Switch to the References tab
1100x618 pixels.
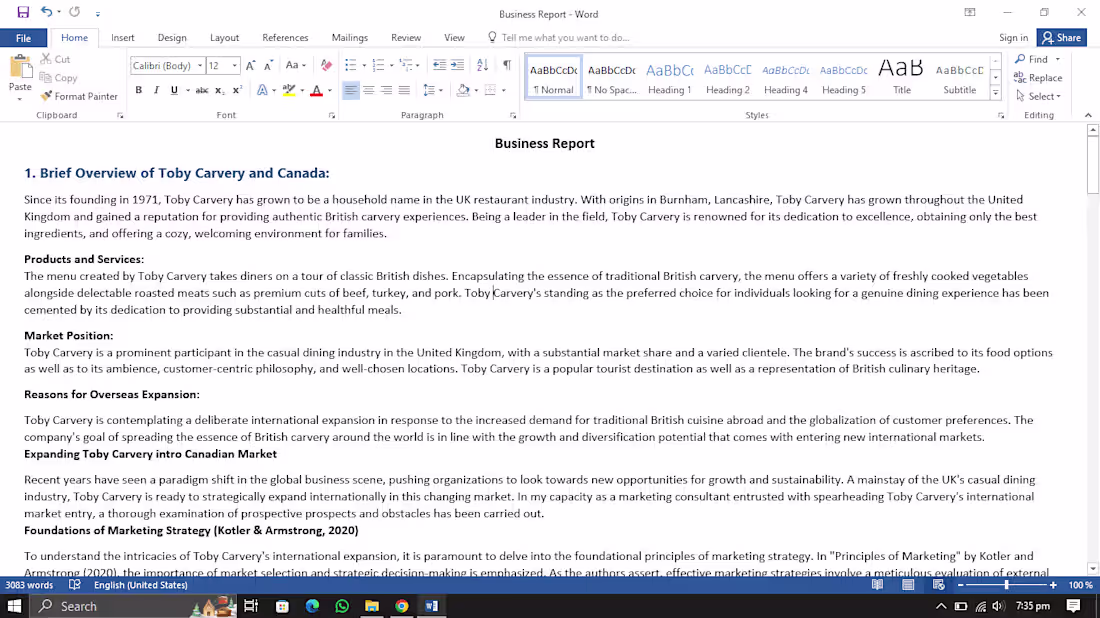[x=285, y=38]
